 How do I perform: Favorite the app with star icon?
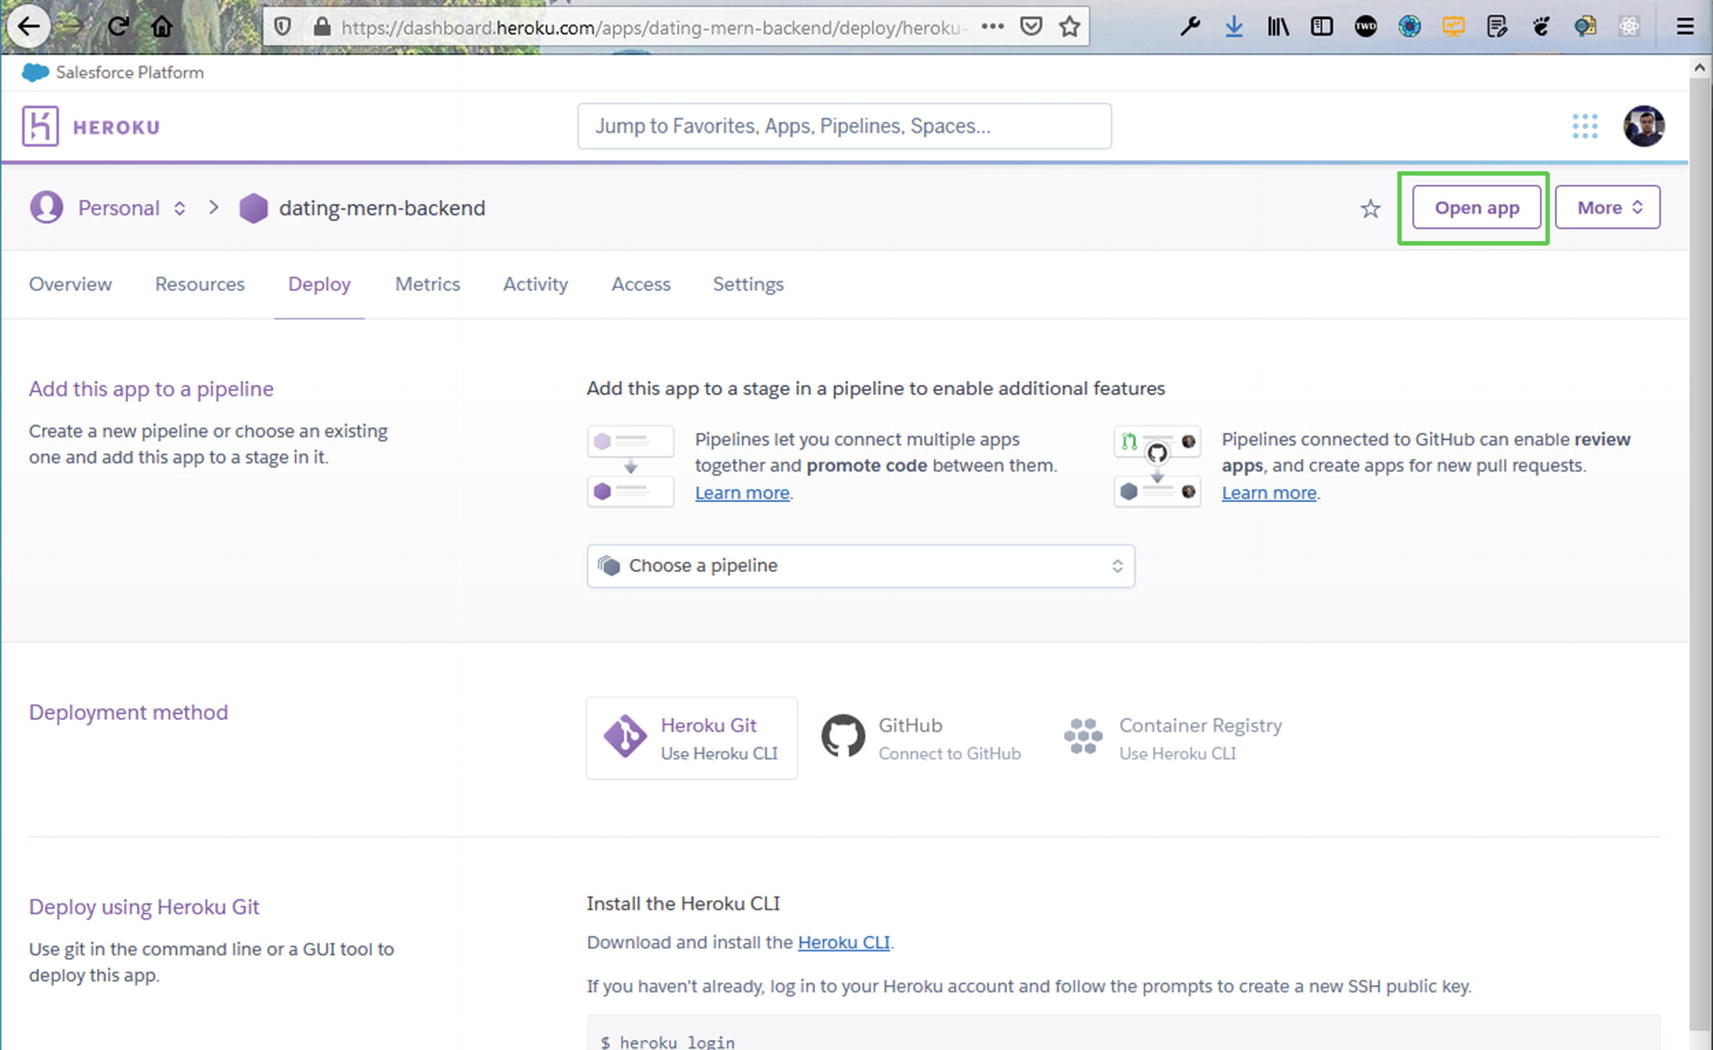(1370, 208)
